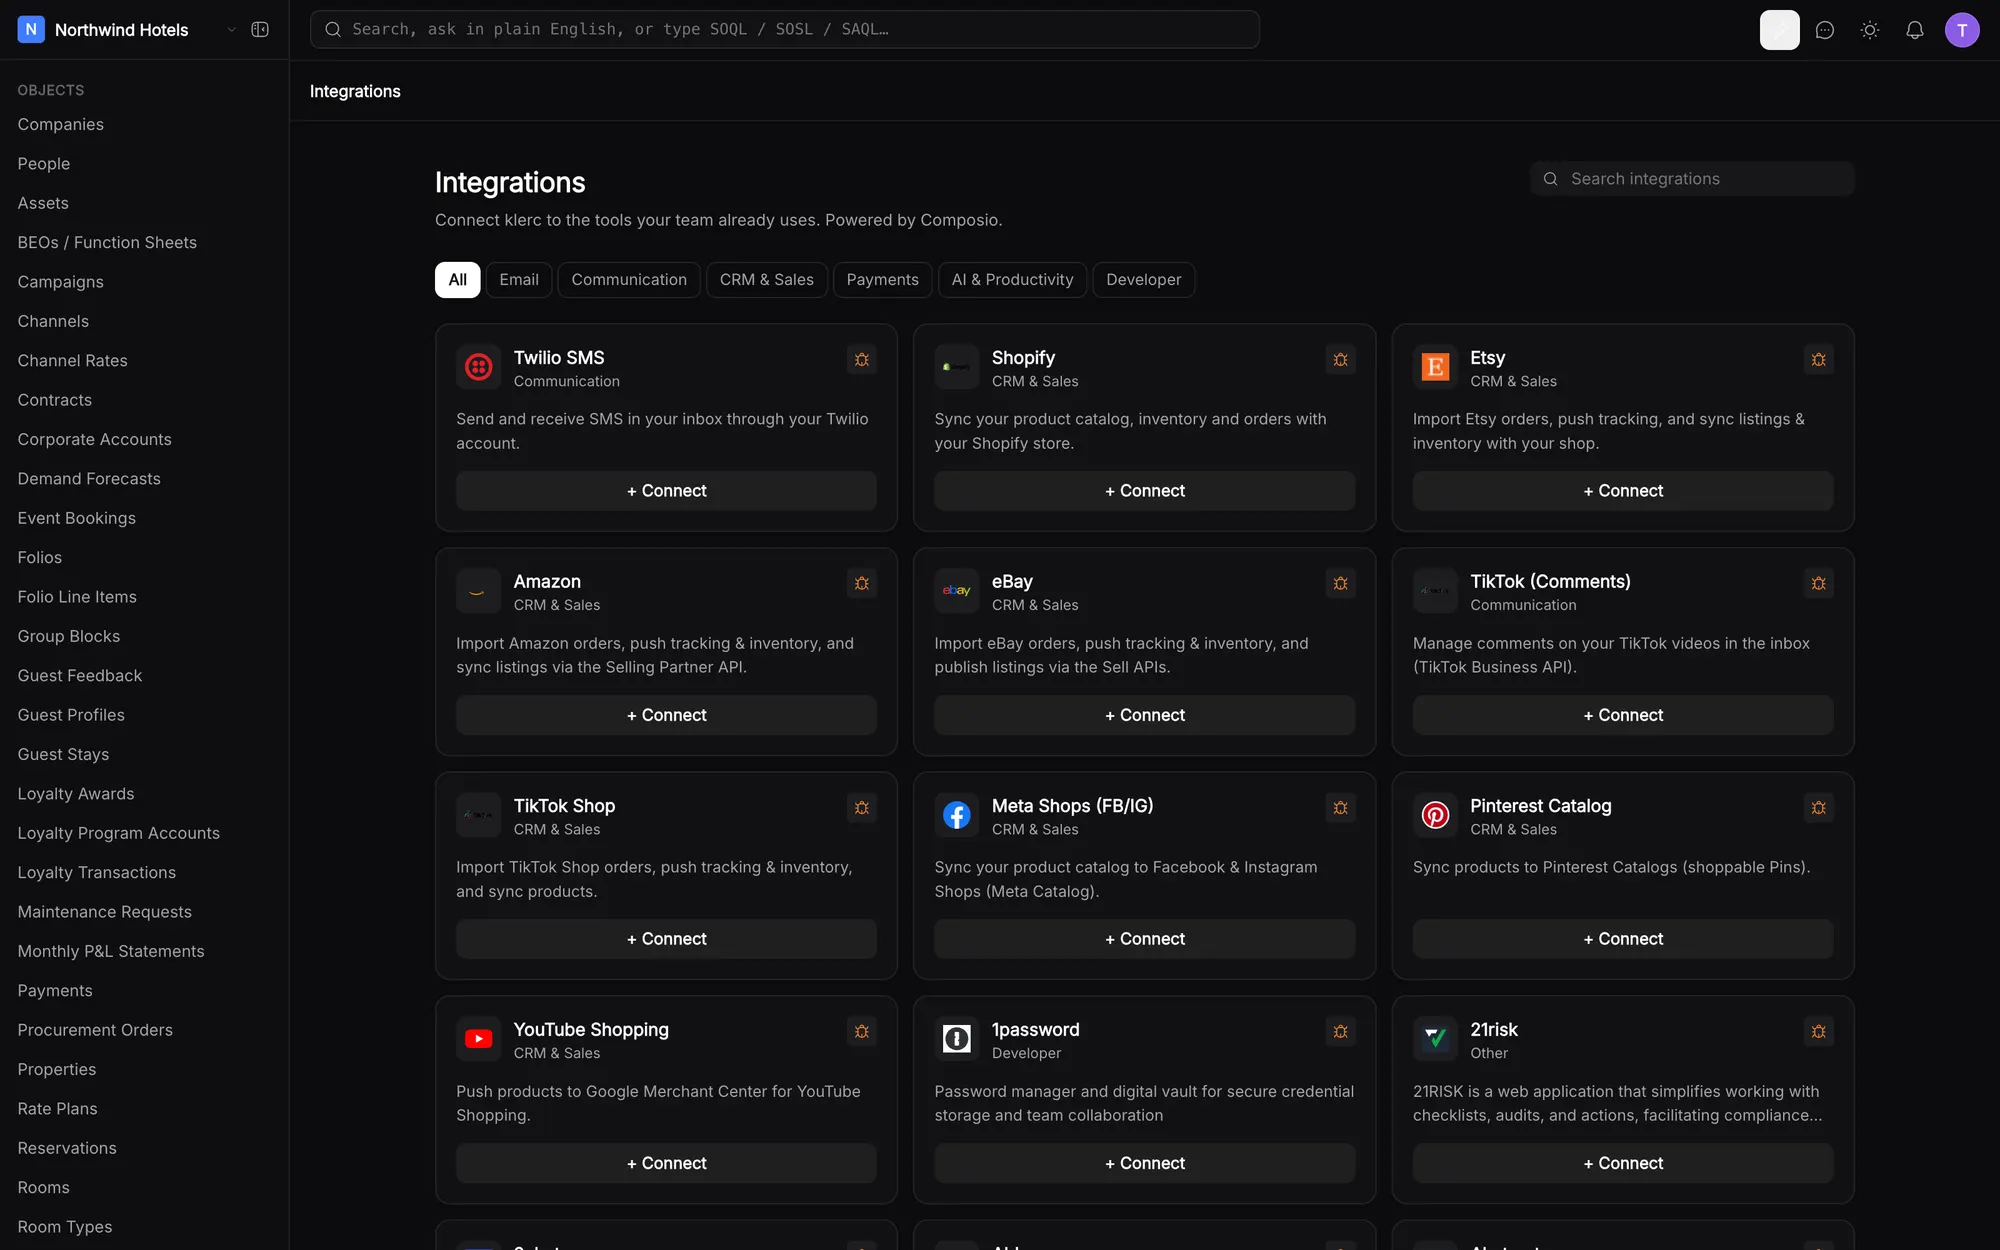The height and width of the screenshot is (1250, 2000).
Task: Click the Etsy logo icon
Action: [x=1435, y=367]
